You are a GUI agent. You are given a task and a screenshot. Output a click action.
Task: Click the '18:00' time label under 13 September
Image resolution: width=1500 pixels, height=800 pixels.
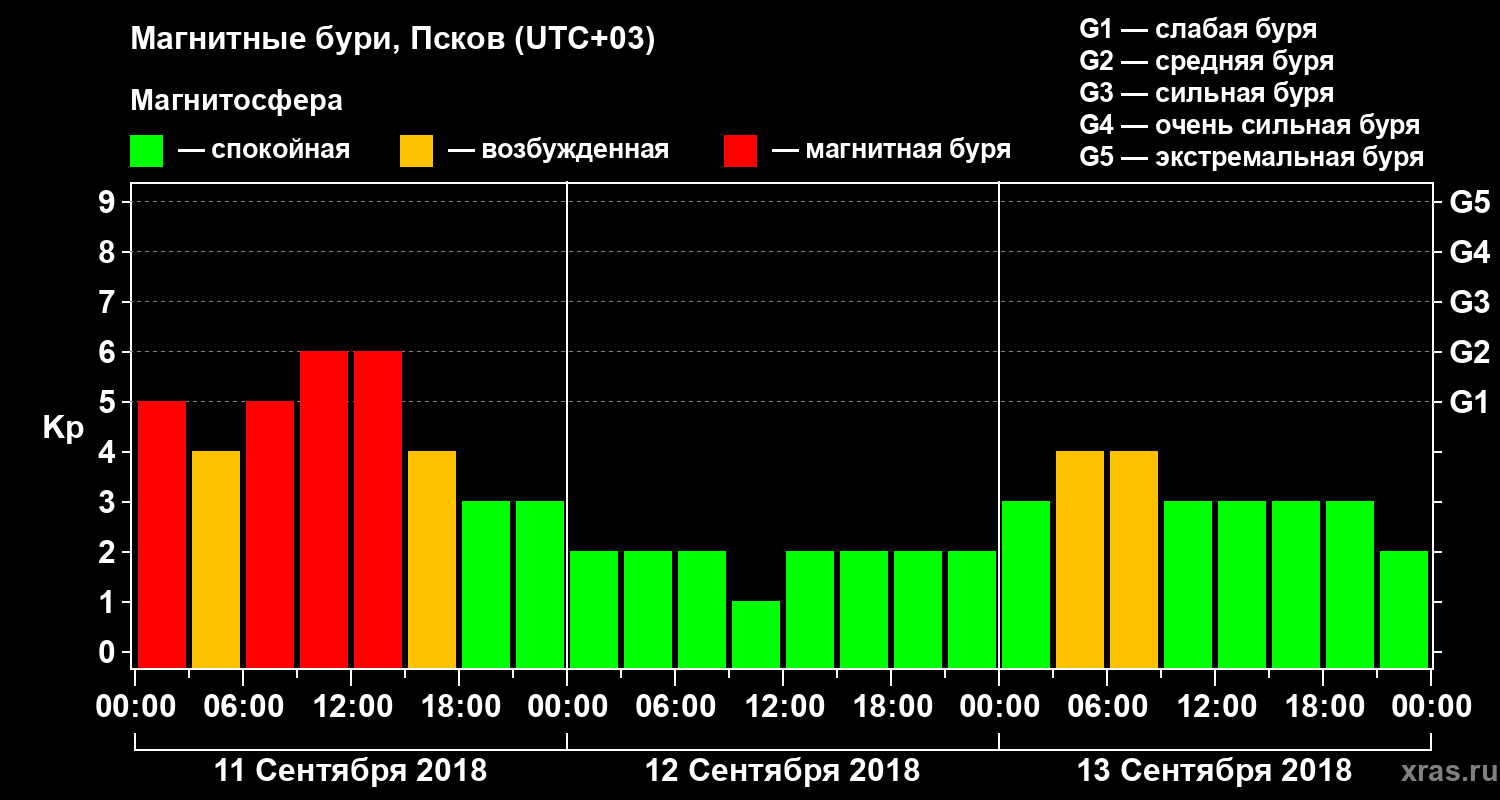click(x=1323, y=707)
